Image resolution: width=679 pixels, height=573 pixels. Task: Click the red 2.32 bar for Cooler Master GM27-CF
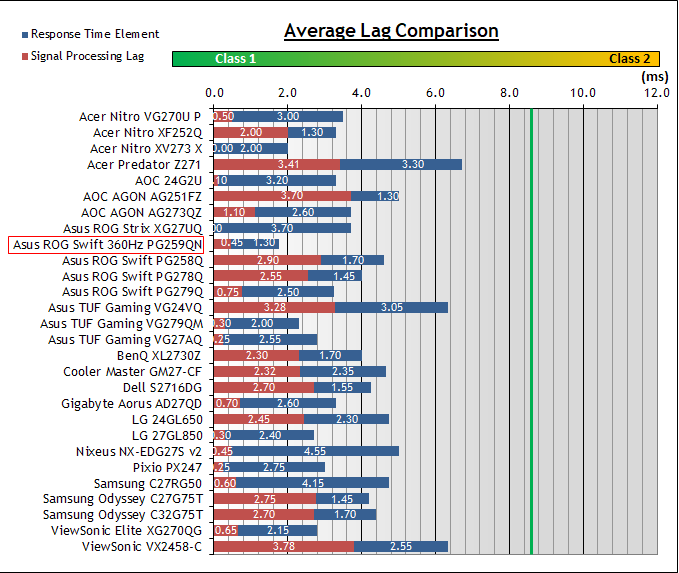tap(257, 372)
